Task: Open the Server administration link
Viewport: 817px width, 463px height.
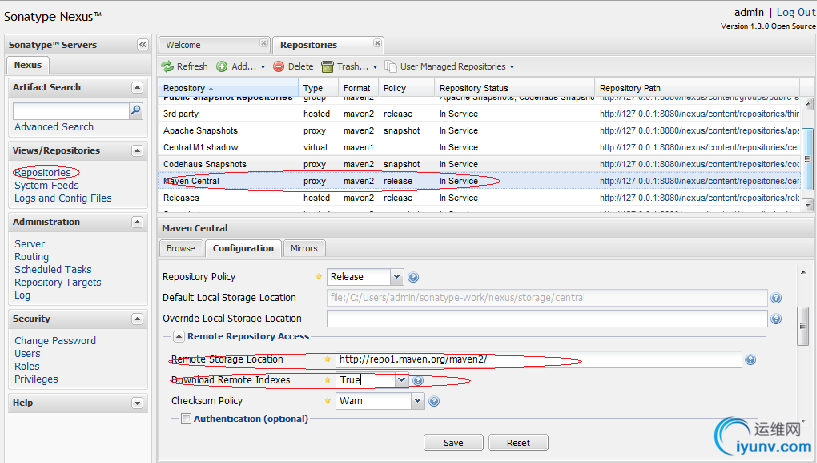Action: point(30,244)
